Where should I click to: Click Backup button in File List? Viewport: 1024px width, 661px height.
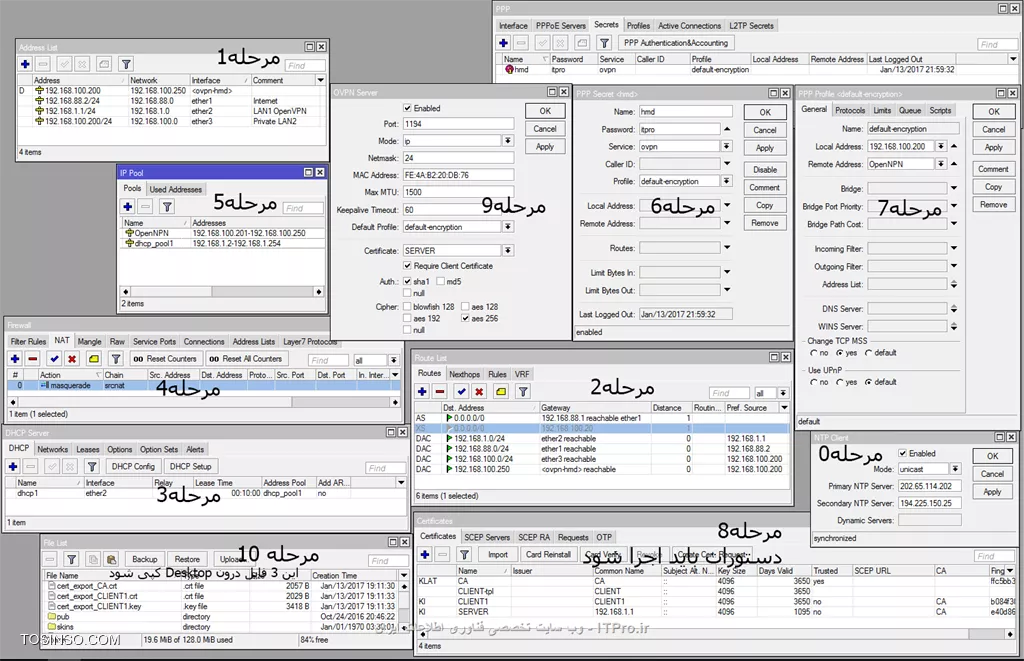click(144, 559)
